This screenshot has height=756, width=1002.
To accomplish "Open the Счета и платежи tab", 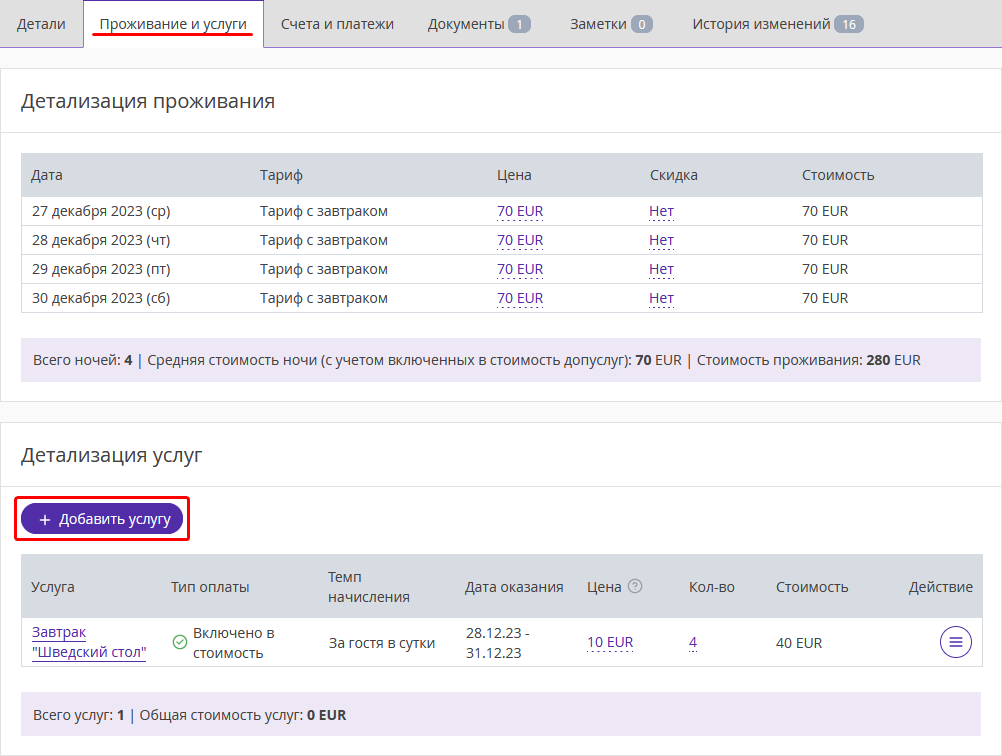I will [337, 24].
